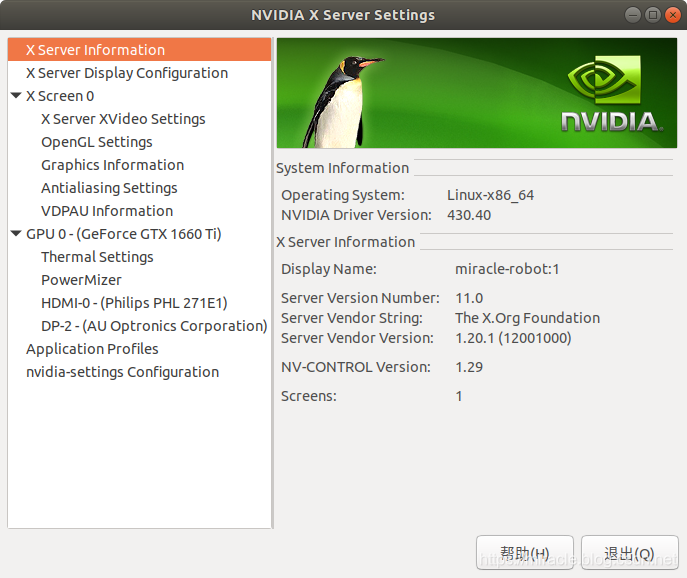Viewport: 687px width, 578px height.
Task: Click the NVIDIA Driver Version label
Action: click(356, 215)
